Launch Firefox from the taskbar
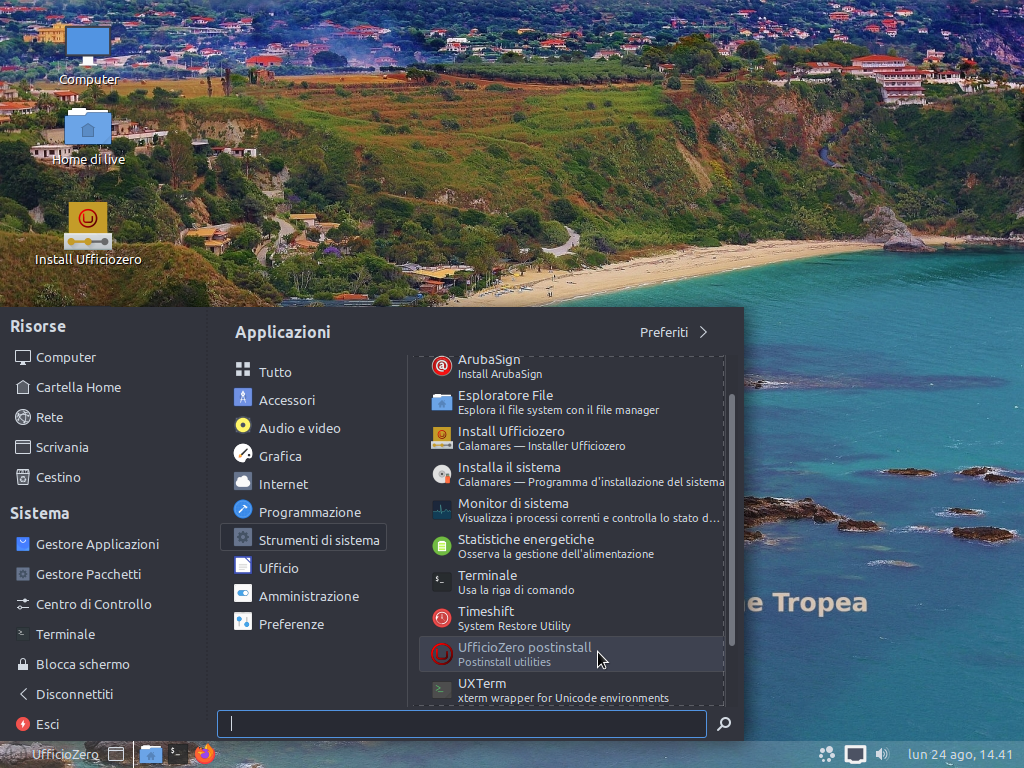 point(204,754)
